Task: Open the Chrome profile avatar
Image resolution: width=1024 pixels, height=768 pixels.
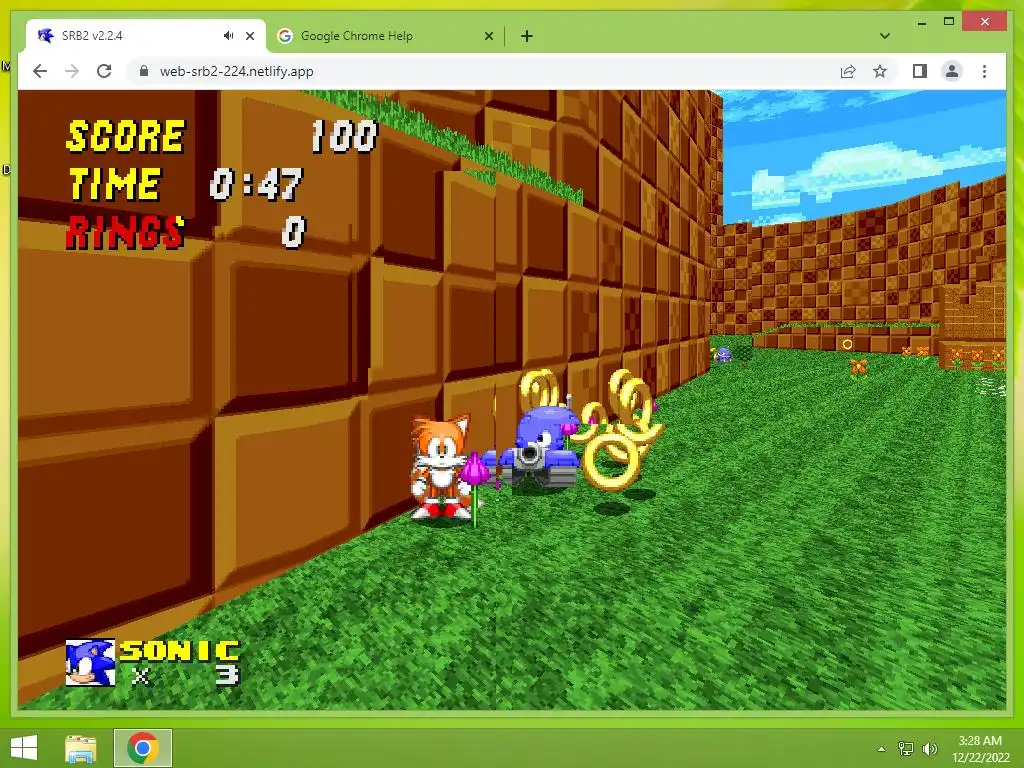Action: click(x=952, y=71)
